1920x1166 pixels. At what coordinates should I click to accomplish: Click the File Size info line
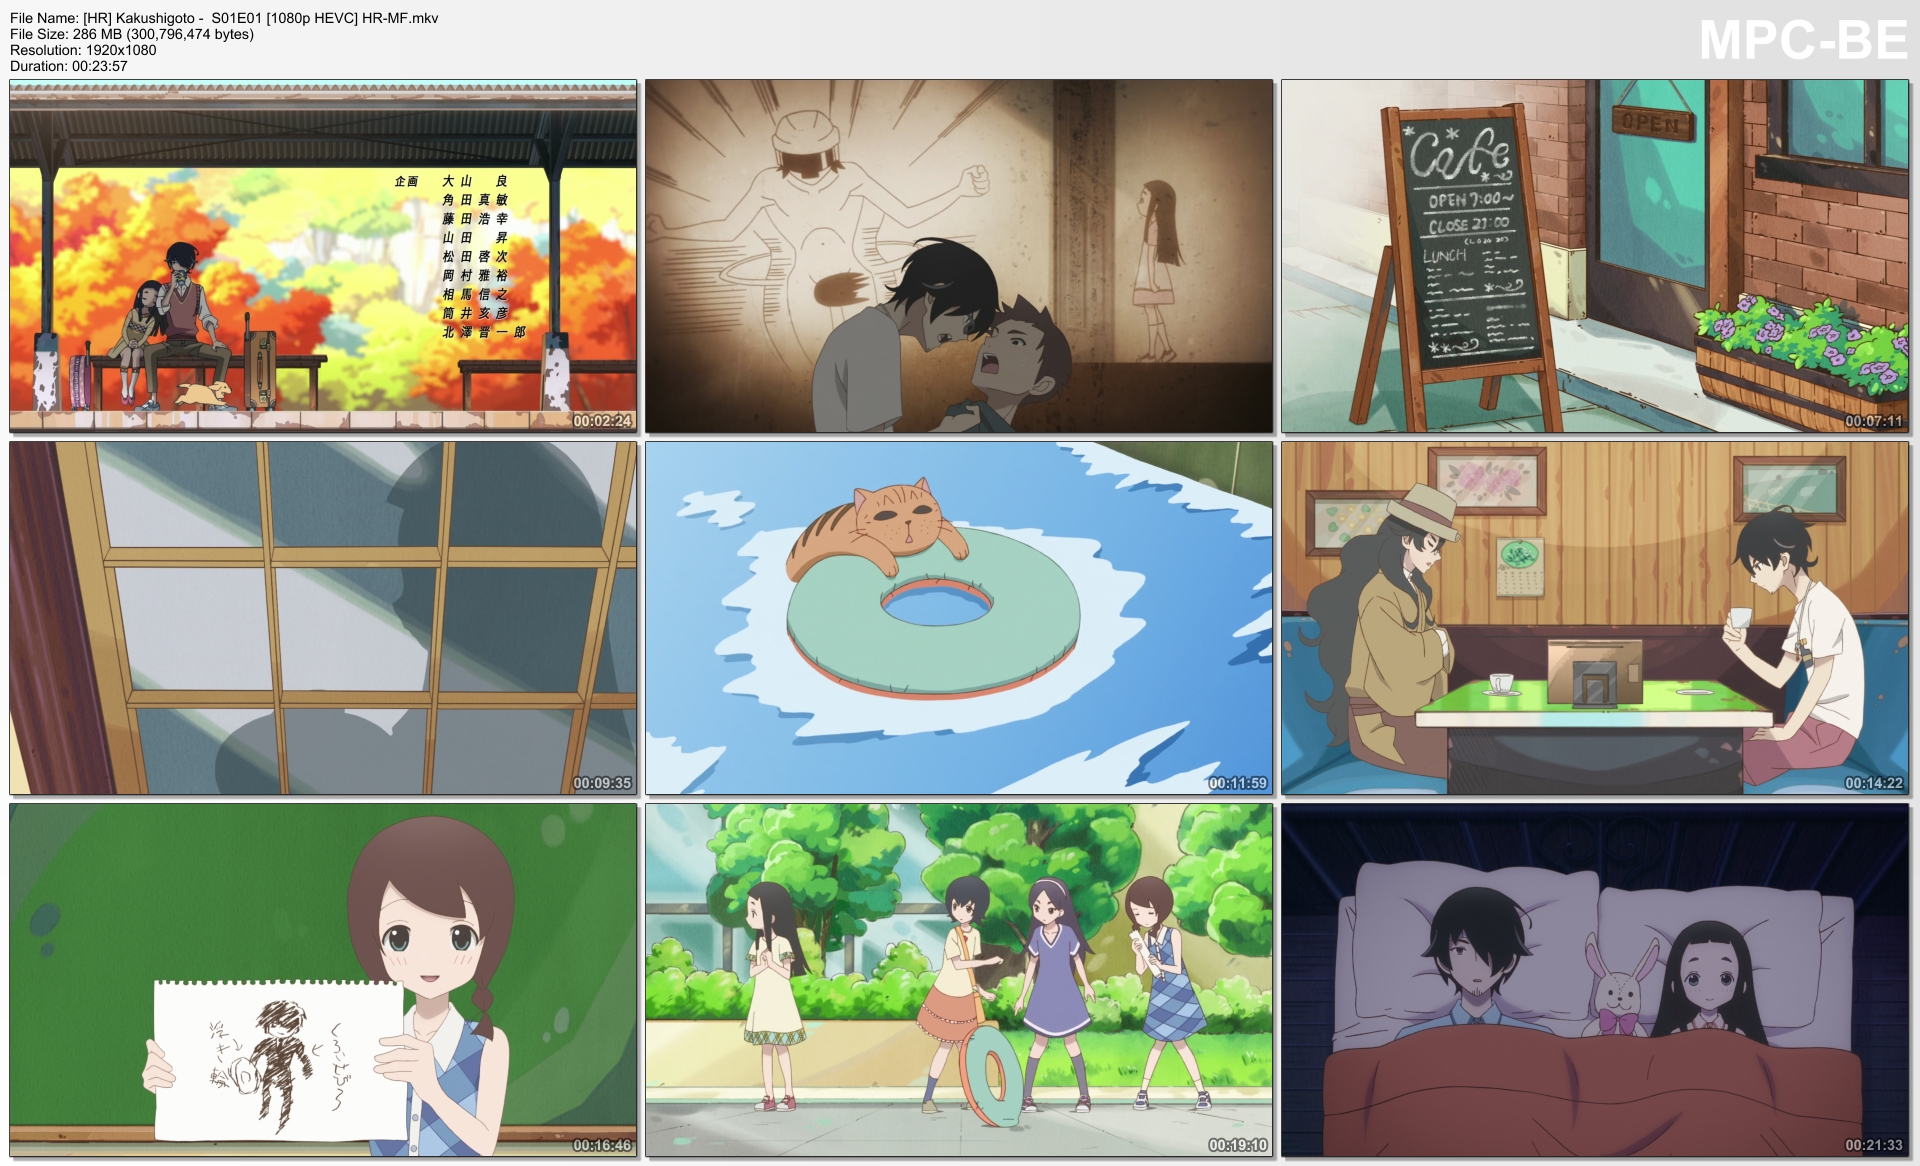pos(132,34)
